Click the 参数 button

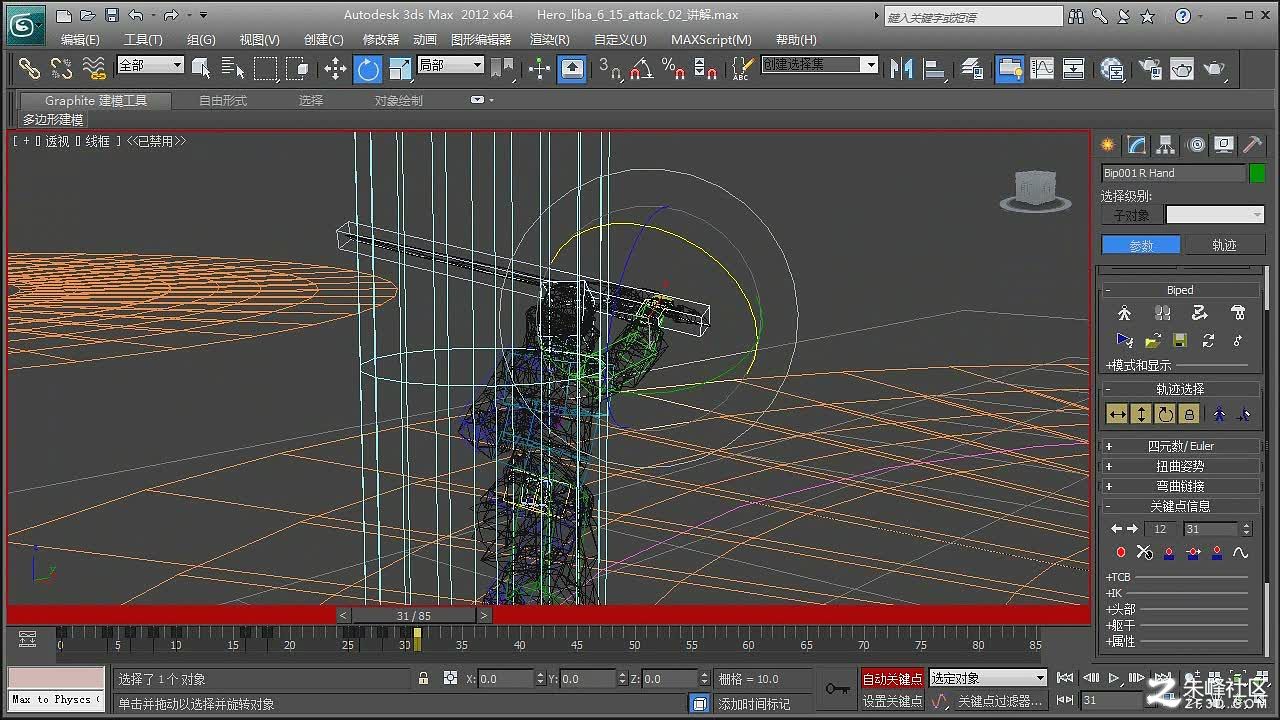[1141, 245]
